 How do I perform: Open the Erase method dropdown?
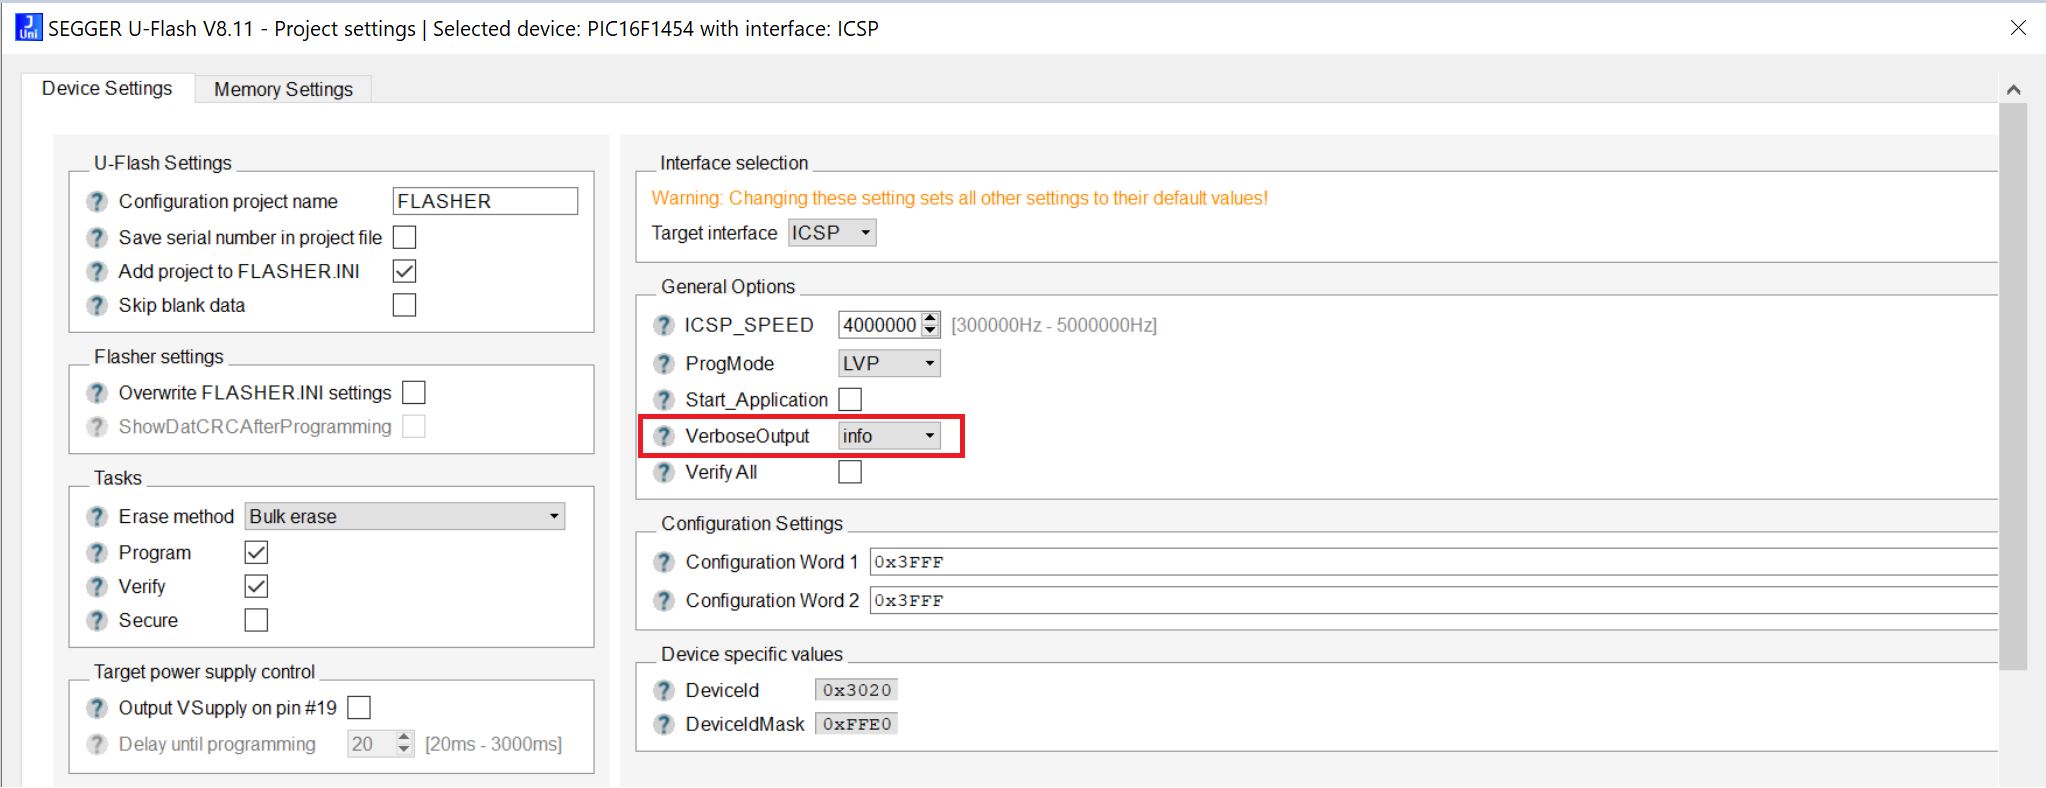coord(405,517)
